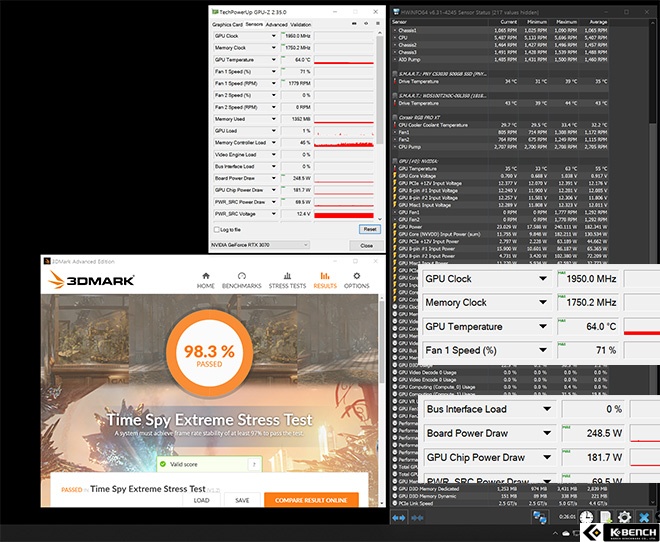Click drive icon of S.M.A.R.T. PNY CS3030 group
Screen dimensions: 660x542
click(x=395, y=74)
